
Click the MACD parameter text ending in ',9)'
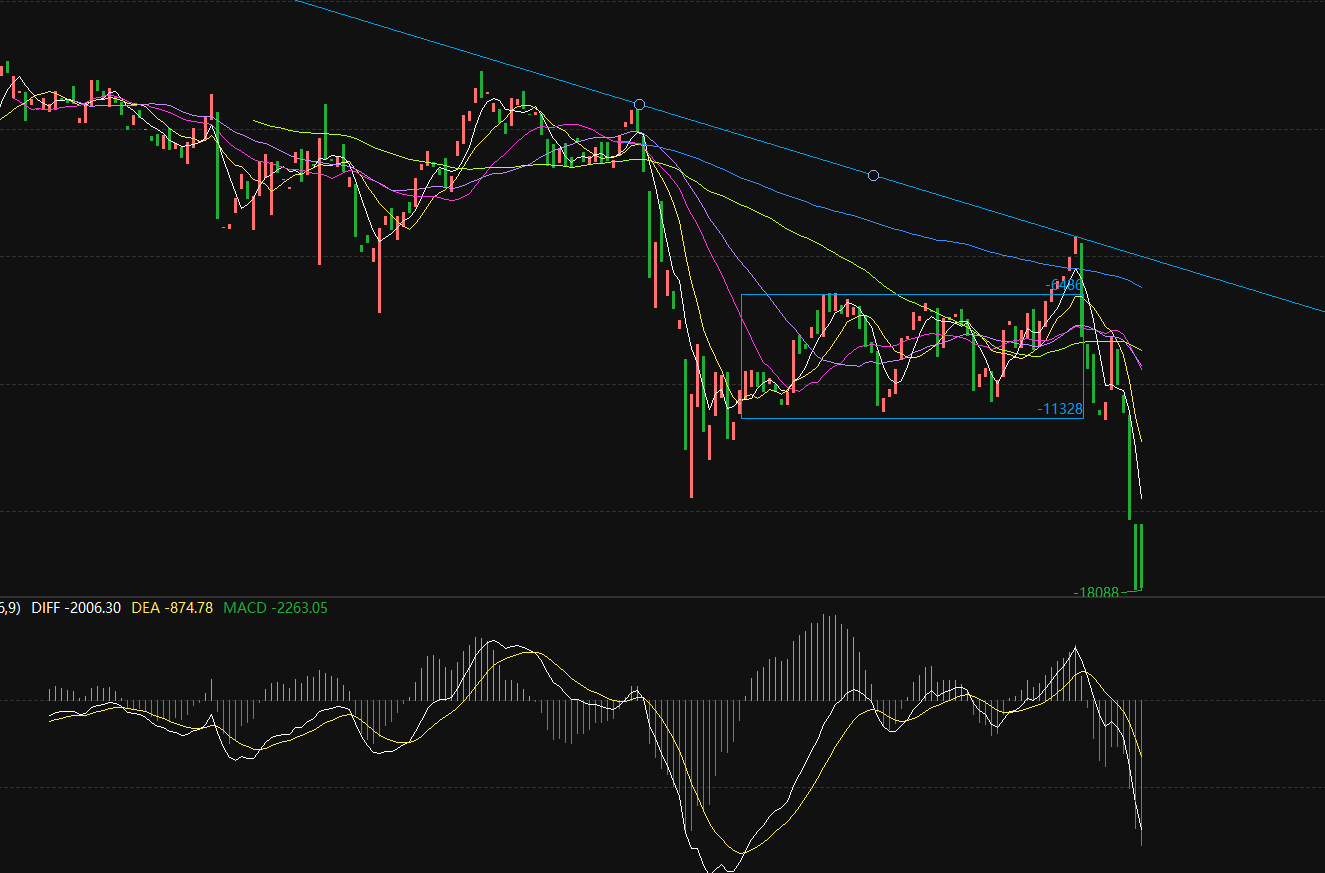[9, 607]
